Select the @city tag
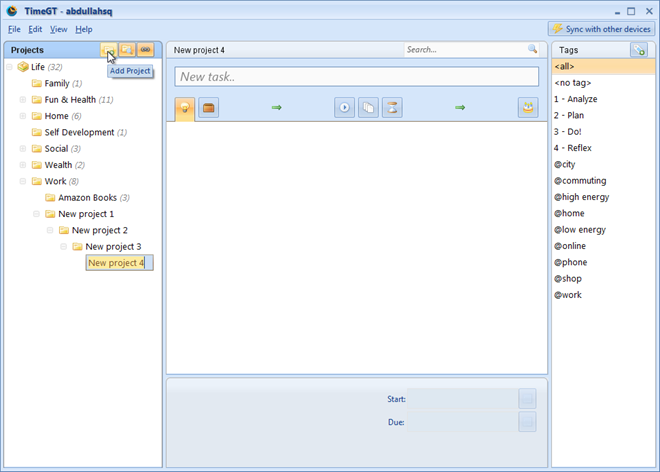Viewport: 660px width, 472px height. 603,164
